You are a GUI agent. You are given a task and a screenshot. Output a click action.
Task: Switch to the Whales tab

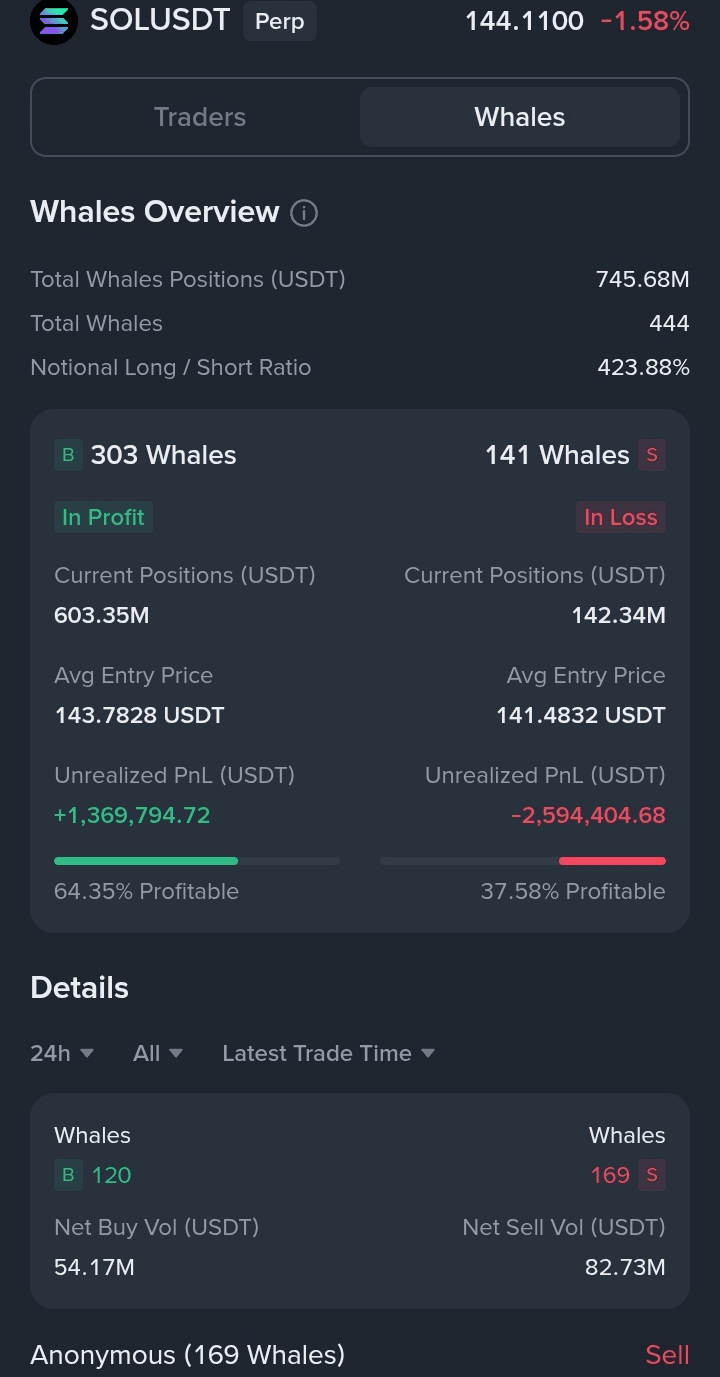[x=520, y=117]
